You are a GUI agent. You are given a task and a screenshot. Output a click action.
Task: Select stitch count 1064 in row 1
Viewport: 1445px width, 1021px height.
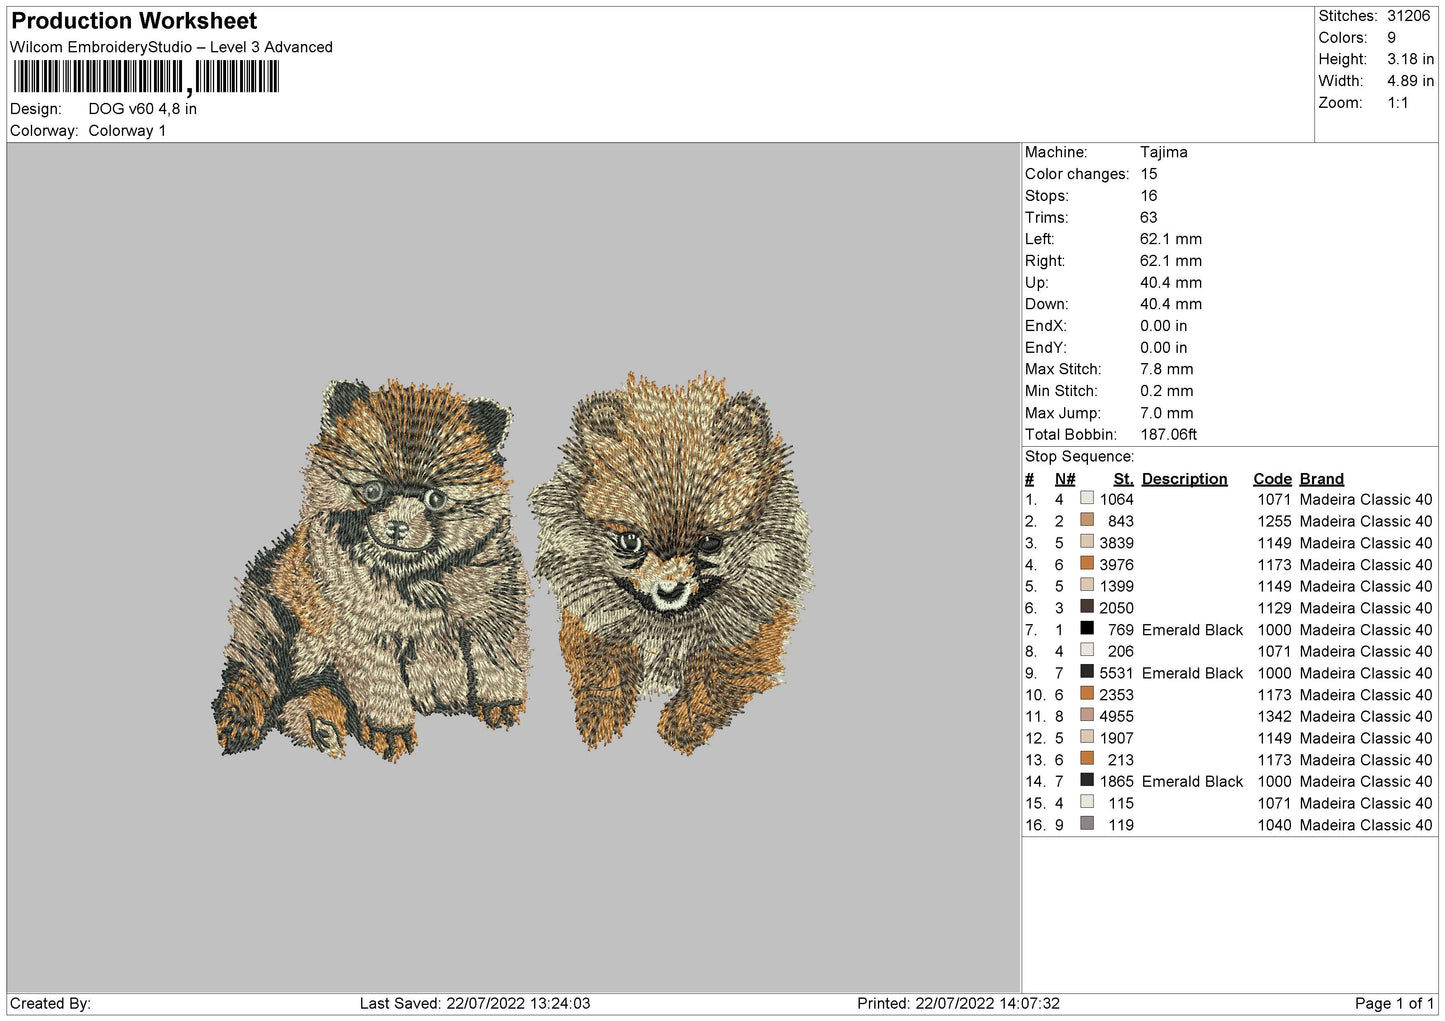(x=1116, y=500)
